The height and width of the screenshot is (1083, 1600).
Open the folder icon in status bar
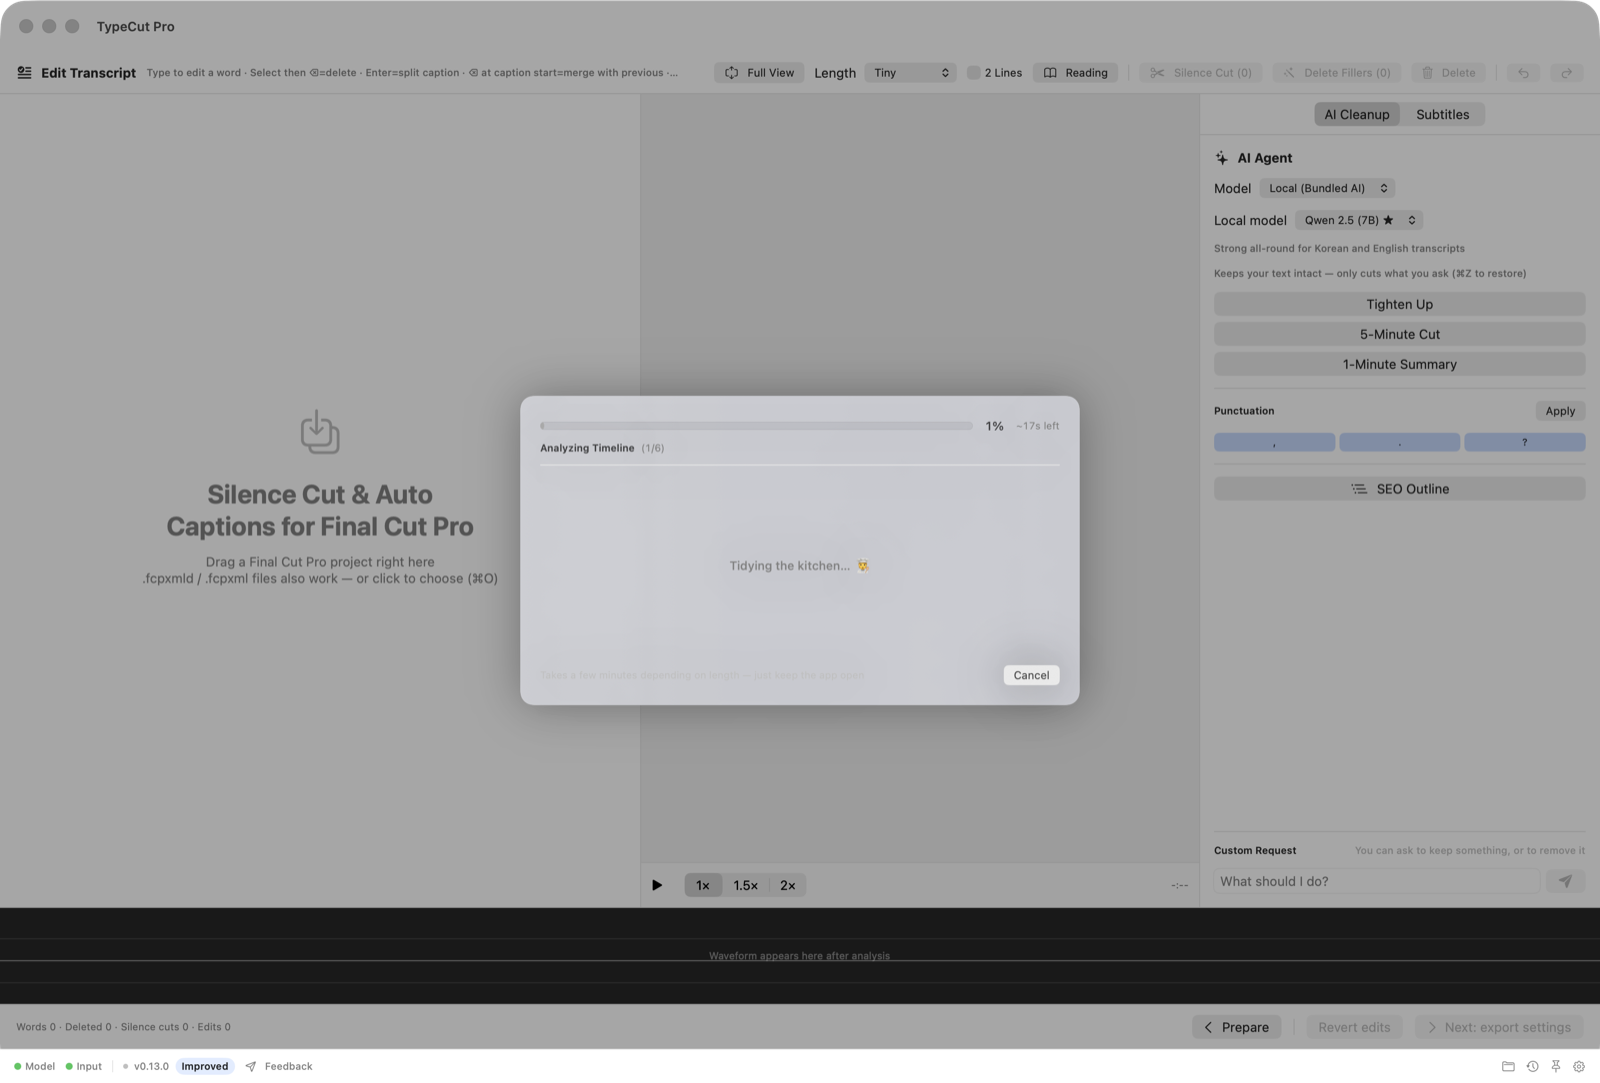(x=1508, y=1066)
